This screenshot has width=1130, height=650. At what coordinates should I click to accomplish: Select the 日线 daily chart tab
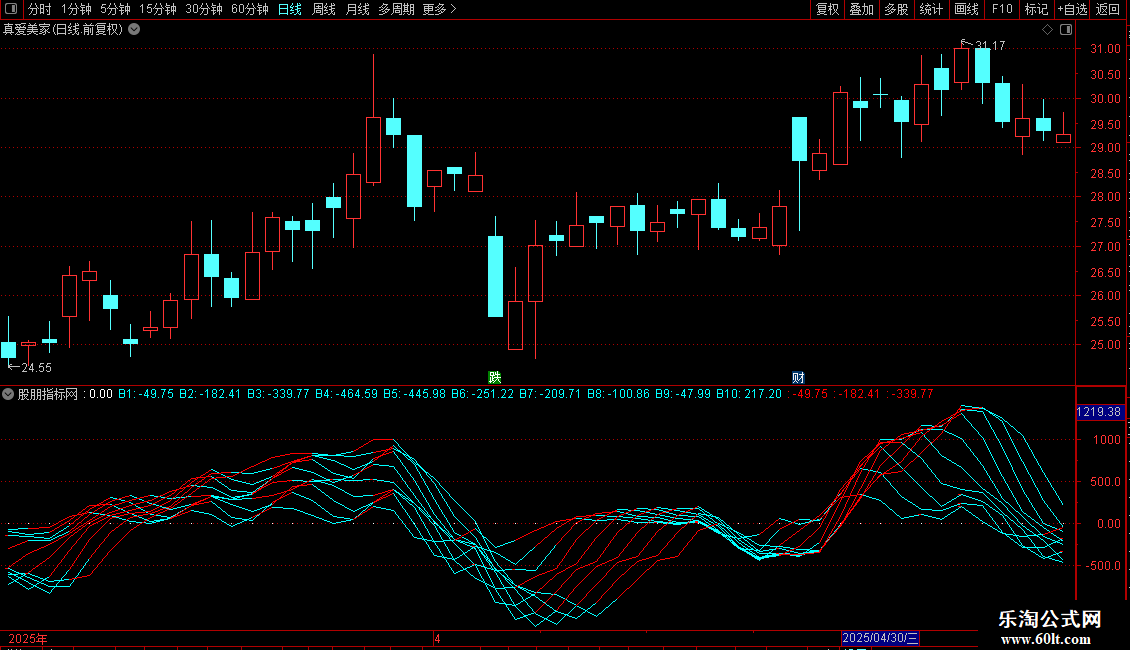pos(290,9)
